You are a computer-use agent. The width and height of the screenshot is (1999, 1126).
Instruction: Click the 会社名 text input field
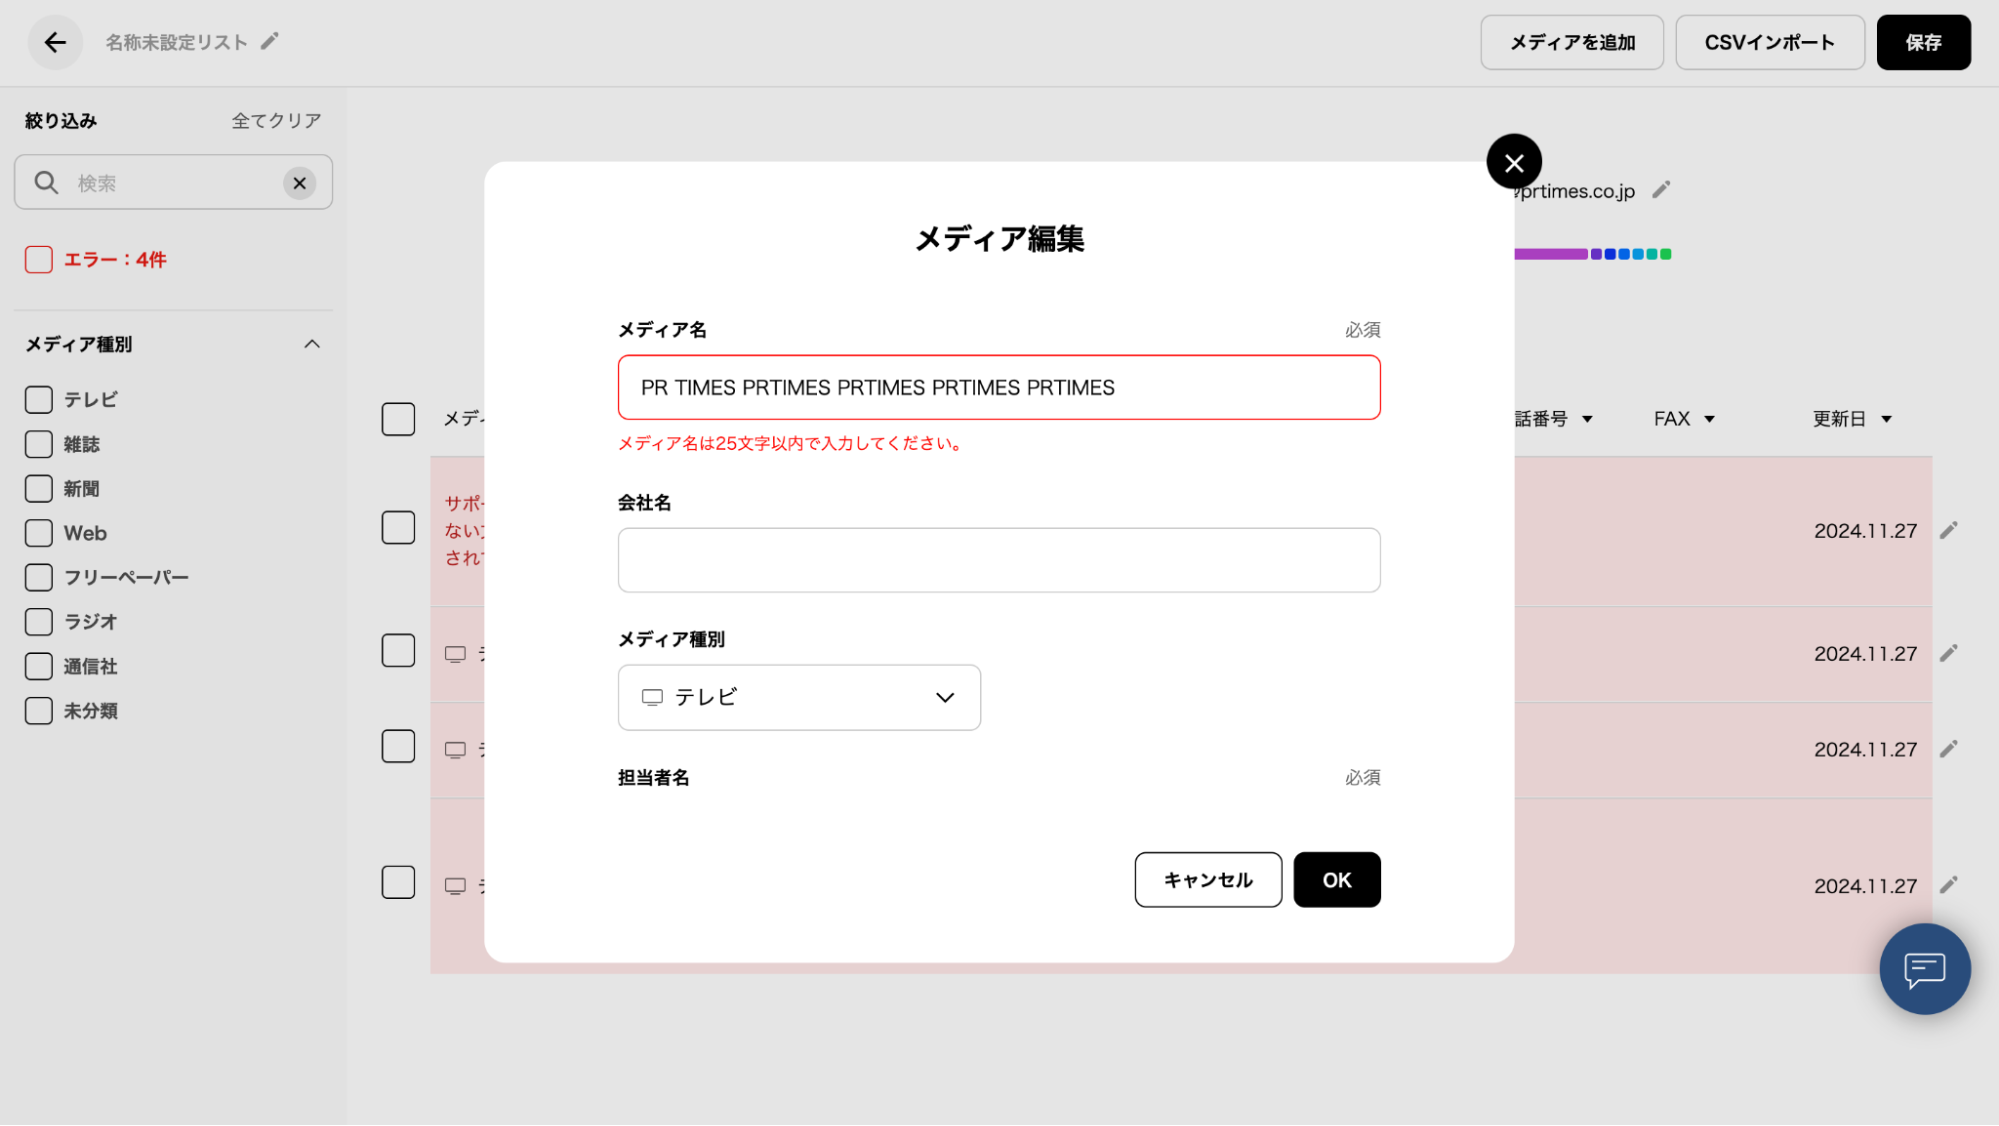[998, 560]
